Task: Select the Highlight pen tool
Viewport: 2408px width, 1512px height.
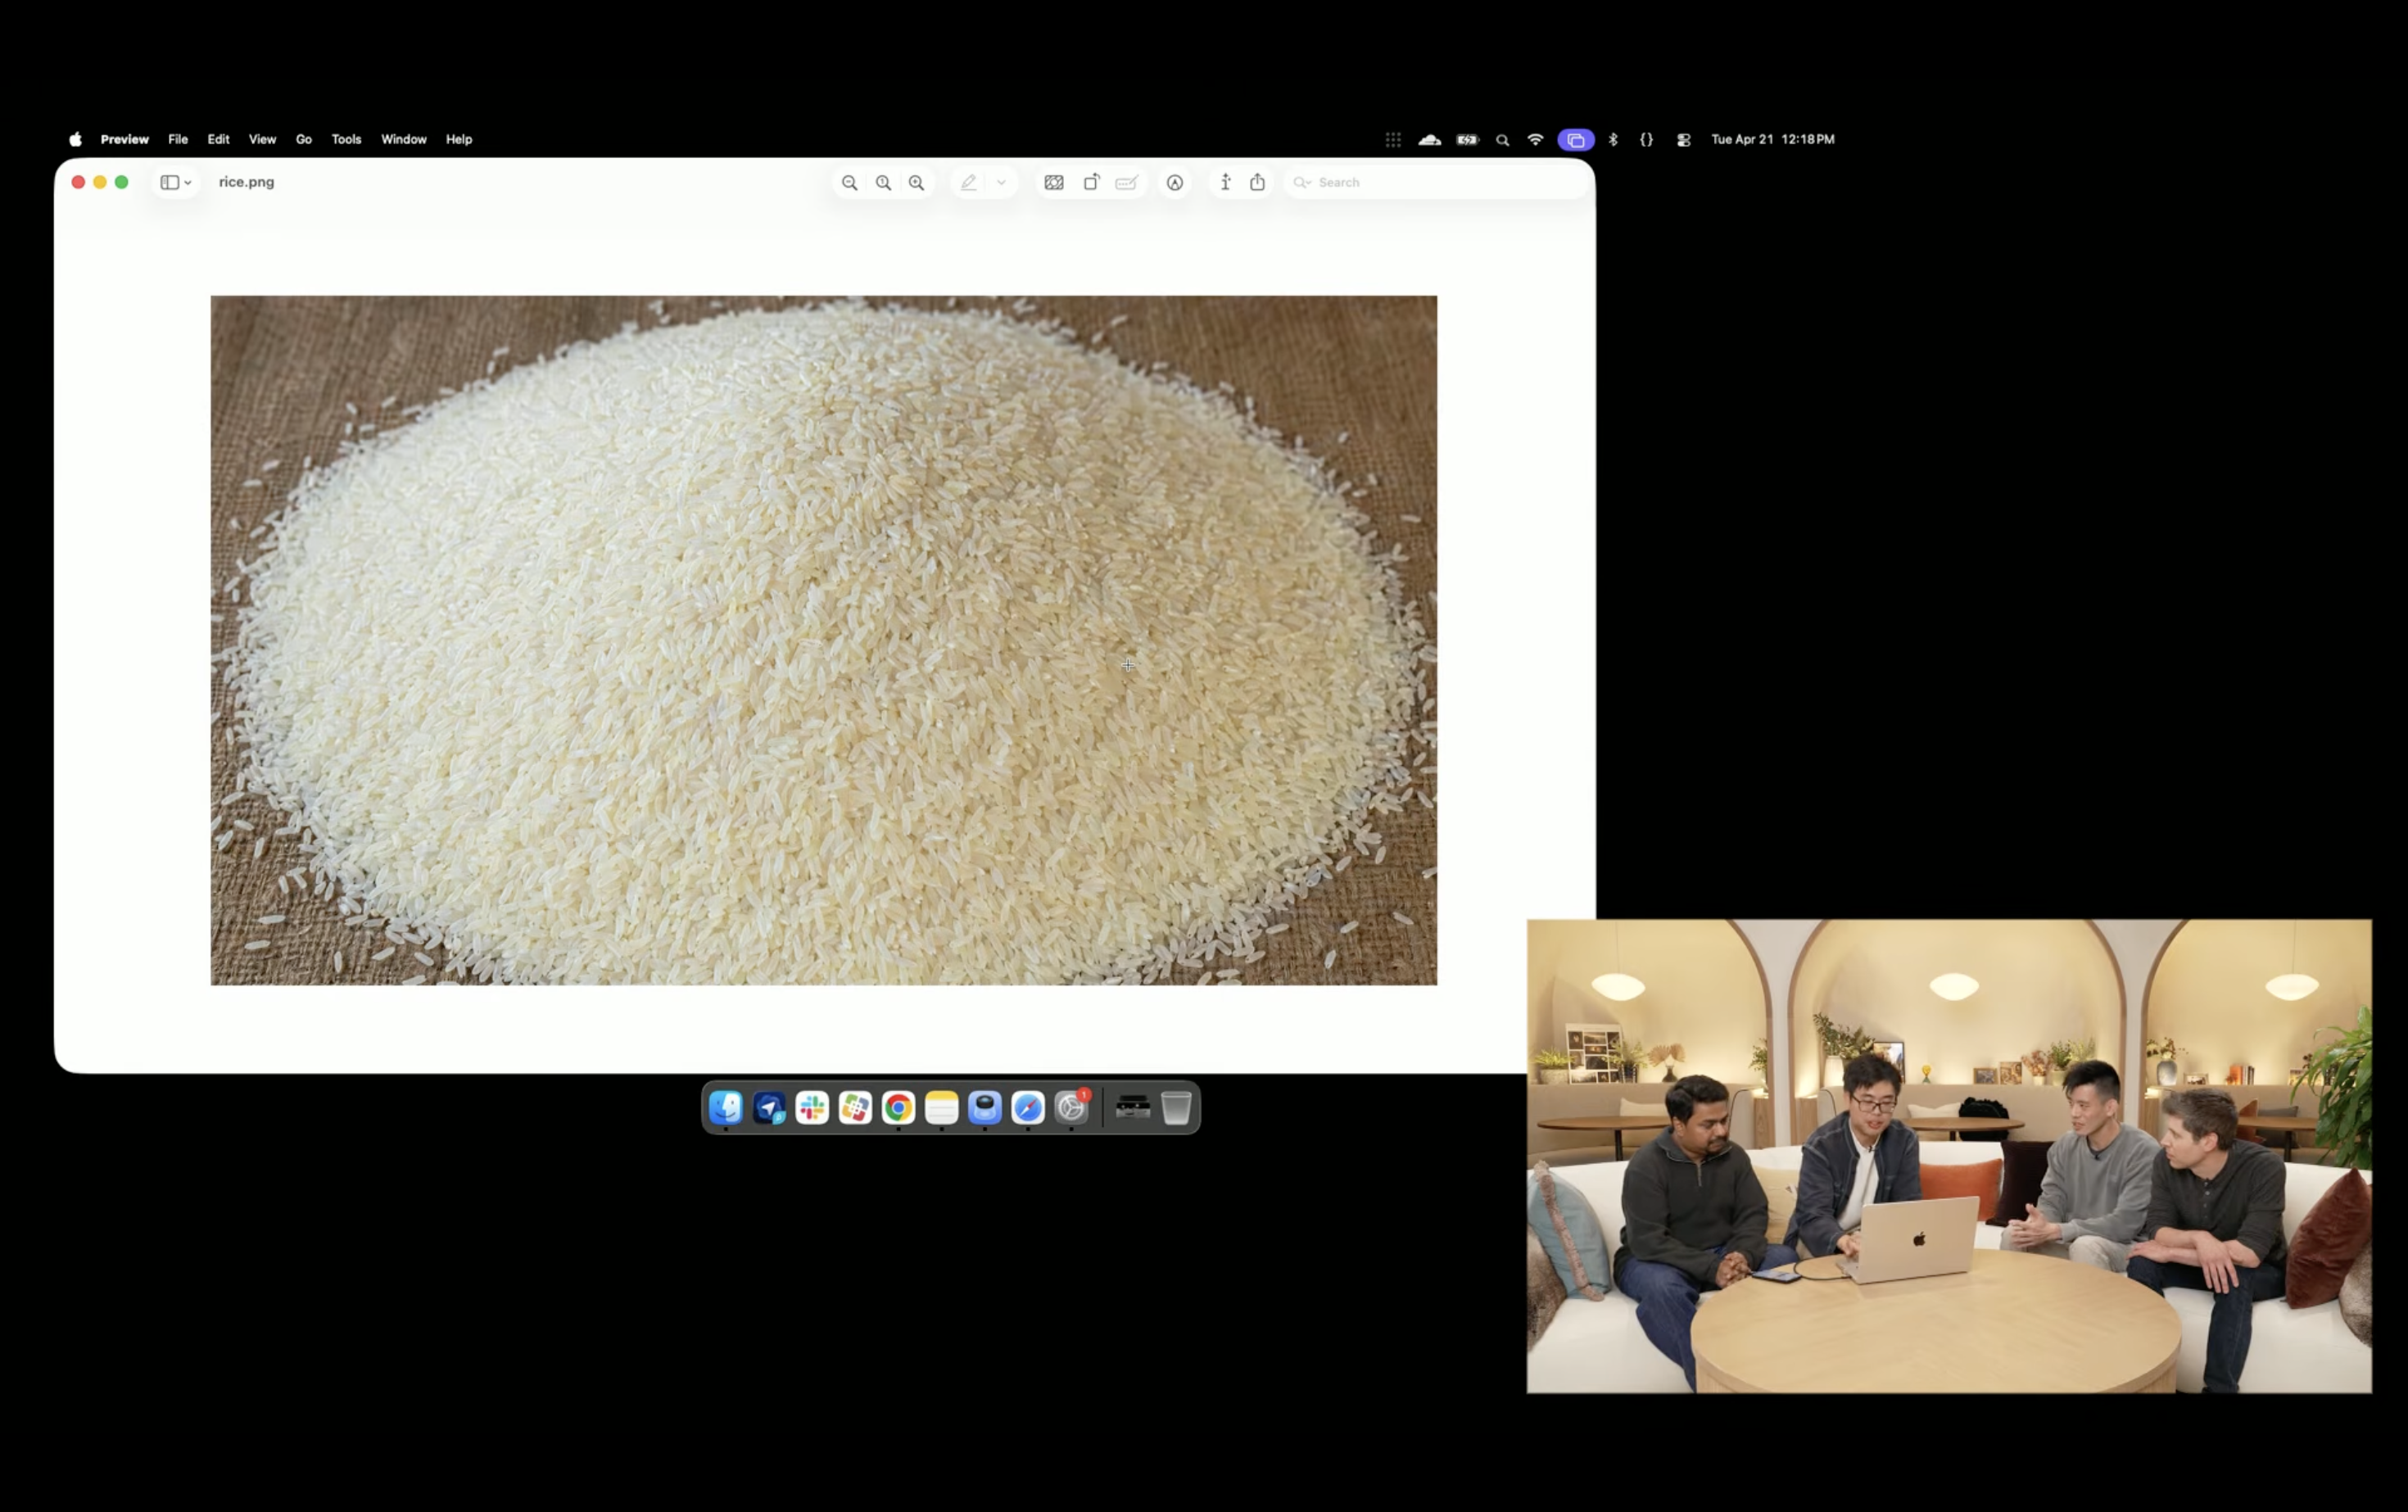Action: (x=968, y=183)
